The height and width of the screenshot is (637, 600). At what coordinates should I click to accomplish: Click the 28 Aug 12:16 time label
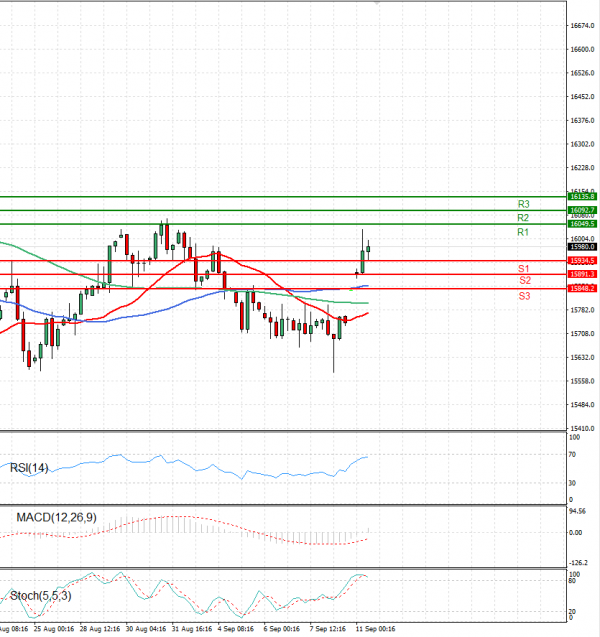(x=100, y=629)
